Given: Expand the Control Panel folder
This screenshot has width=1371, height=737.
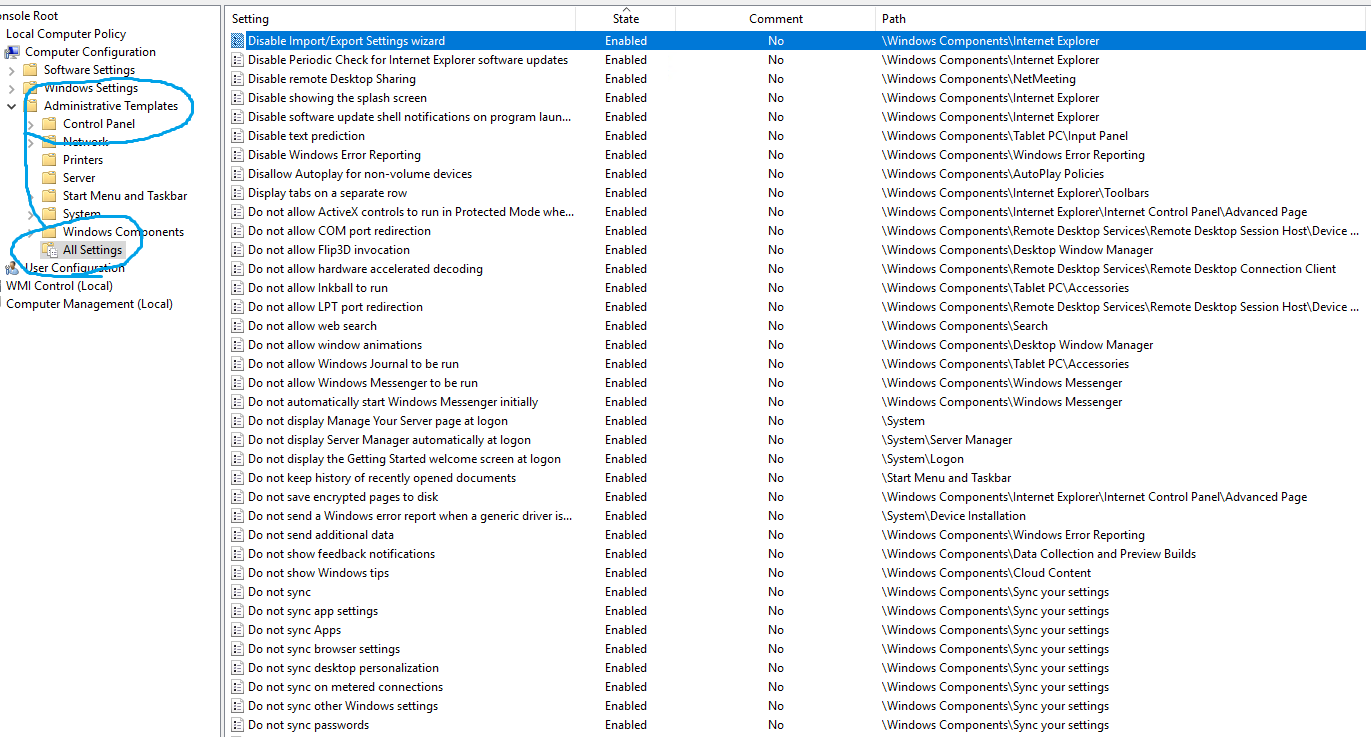Looking at the screenshot, I should pos(30,124).
